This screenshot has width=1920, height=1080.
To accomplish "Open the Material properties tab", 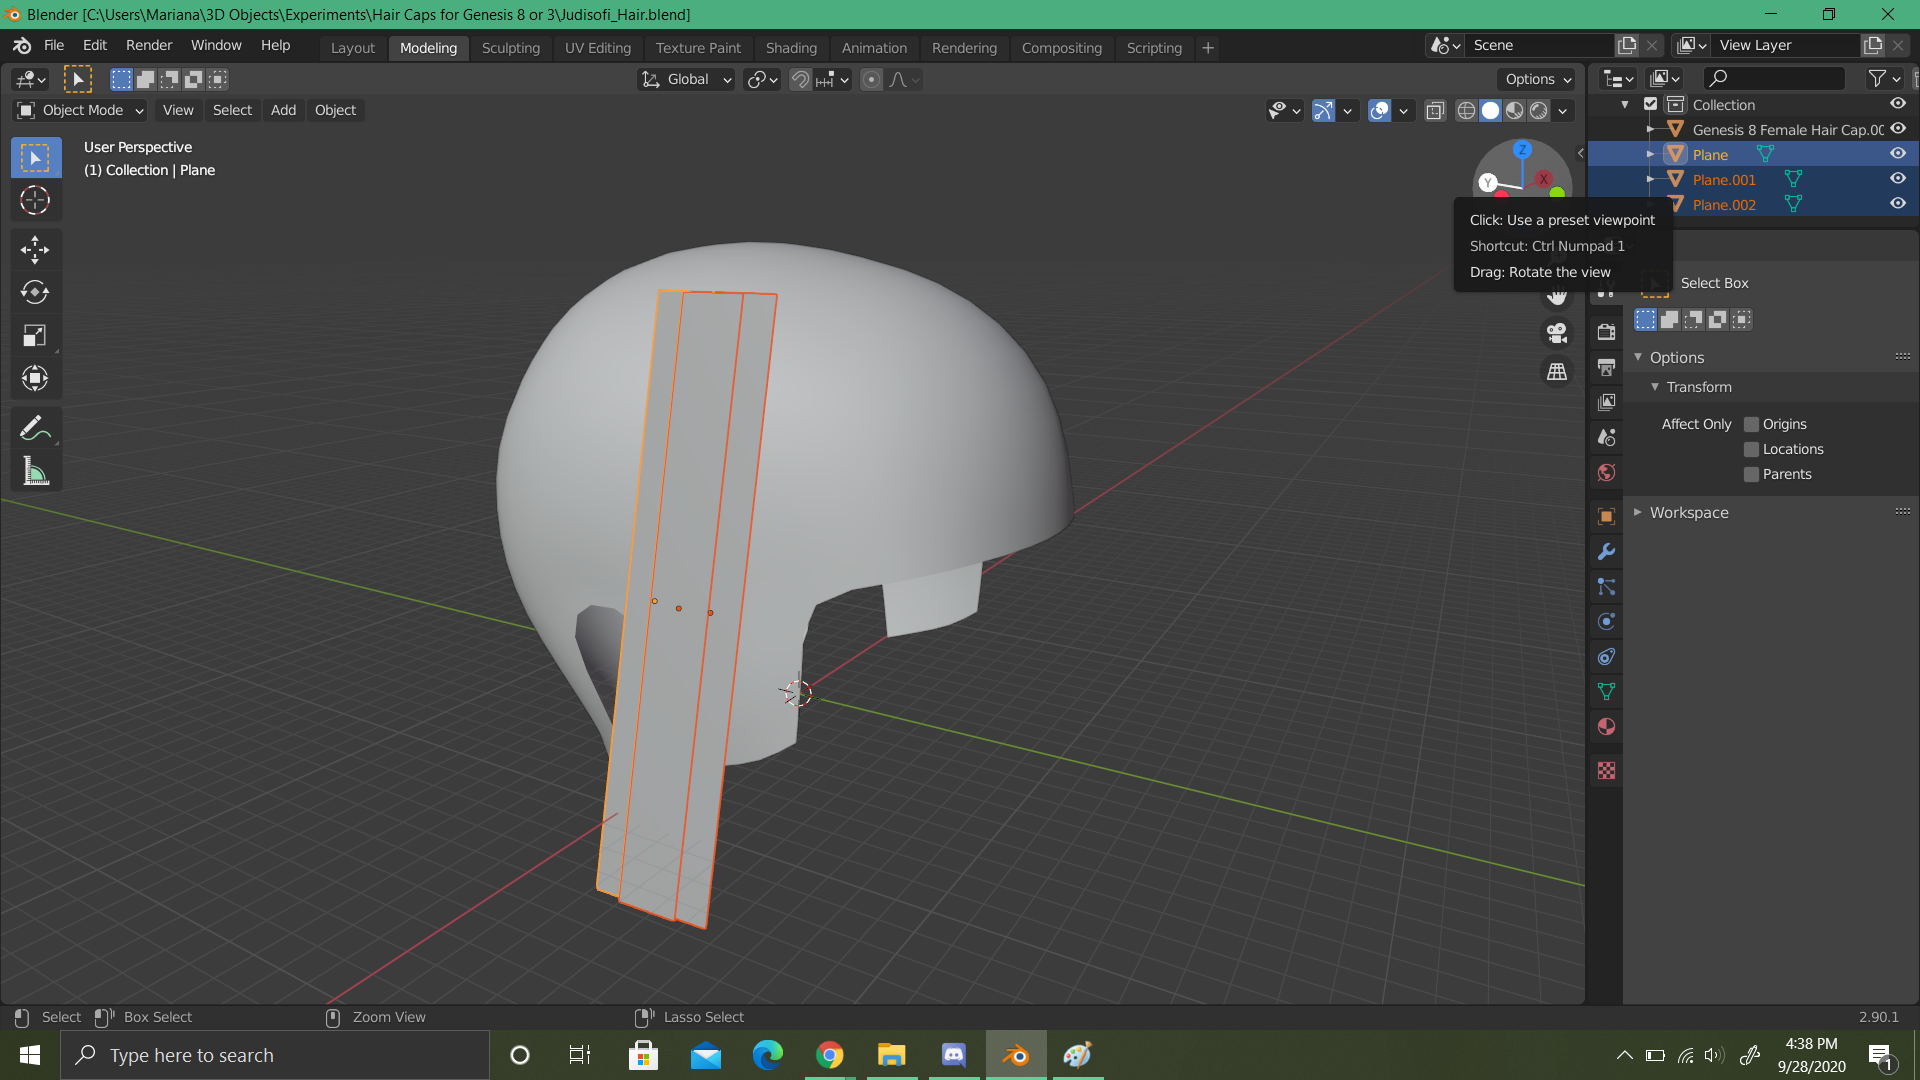I will [1606, 727].
